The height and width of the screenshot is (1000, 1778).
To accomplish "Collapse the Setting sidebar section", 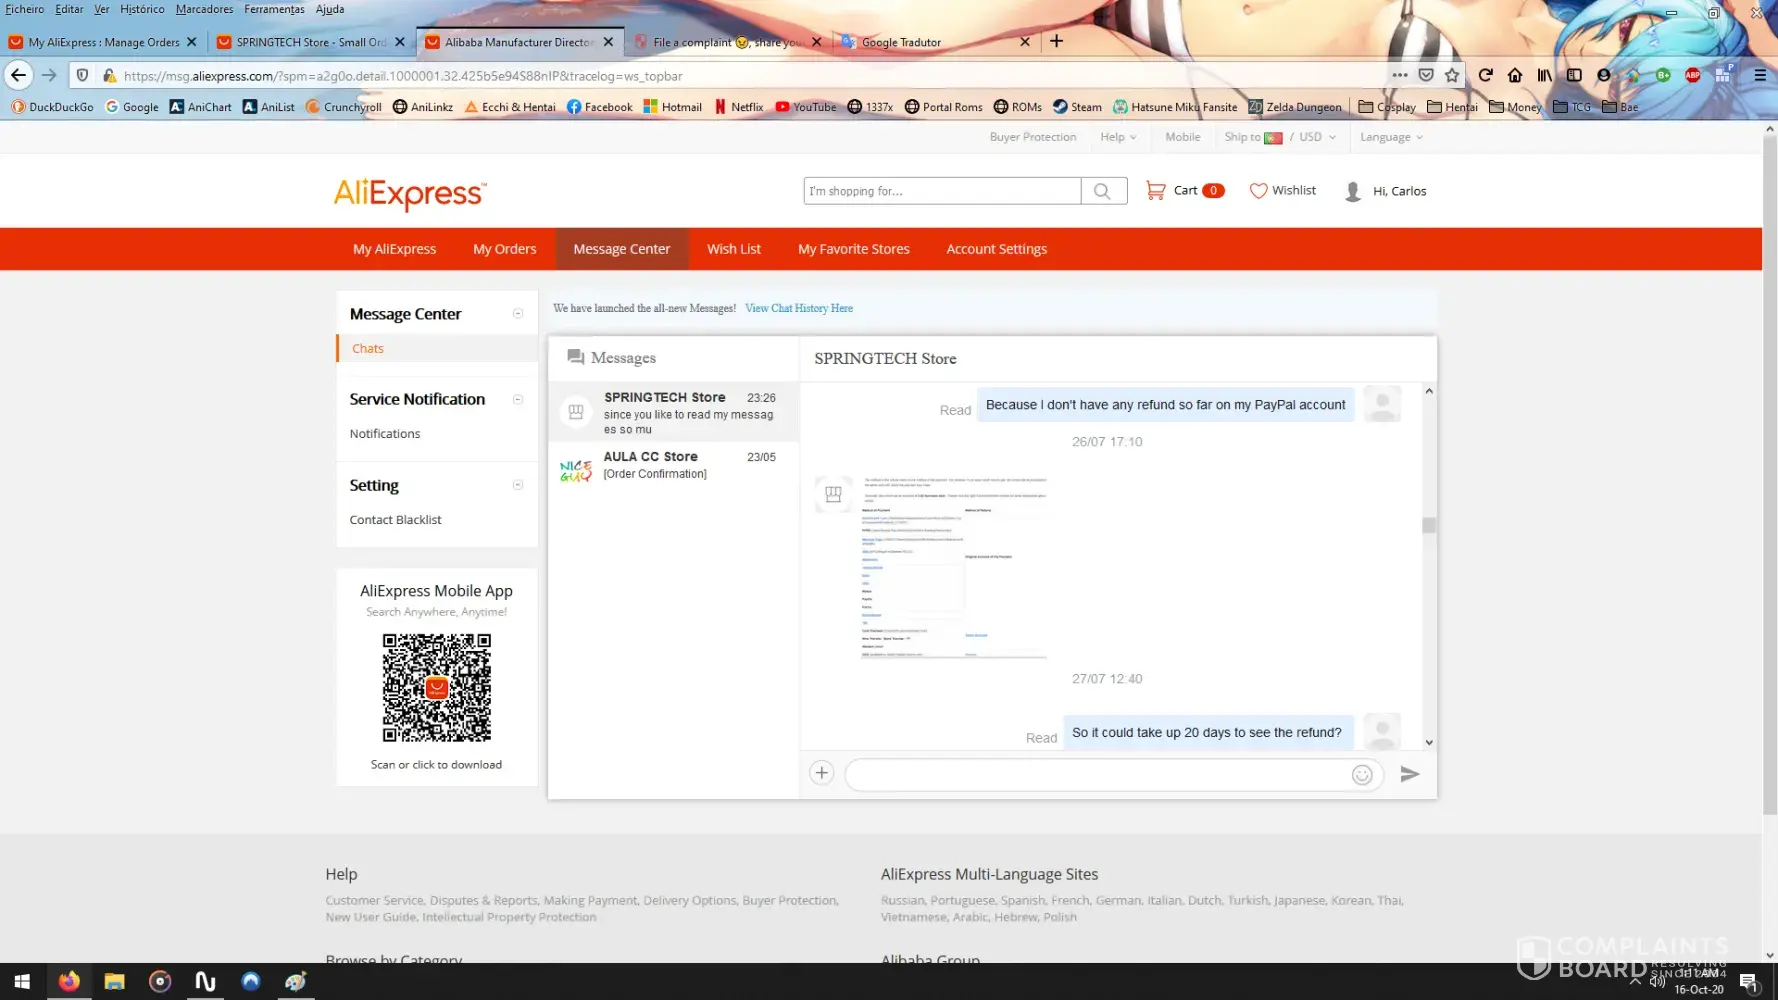I will click(518, 485).
